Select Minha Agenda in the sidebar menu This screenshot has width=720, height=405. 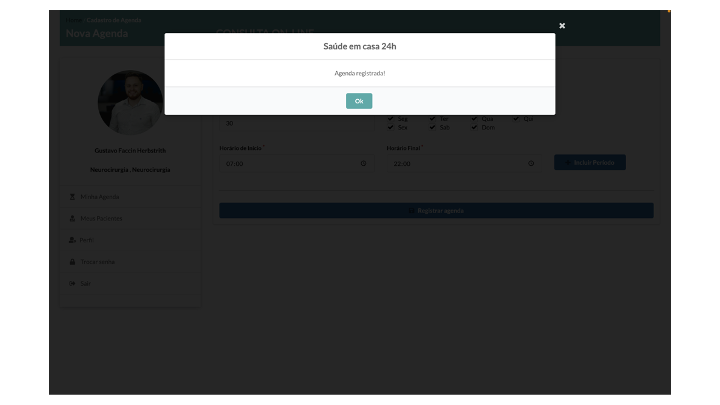click(x=99, y=196)
